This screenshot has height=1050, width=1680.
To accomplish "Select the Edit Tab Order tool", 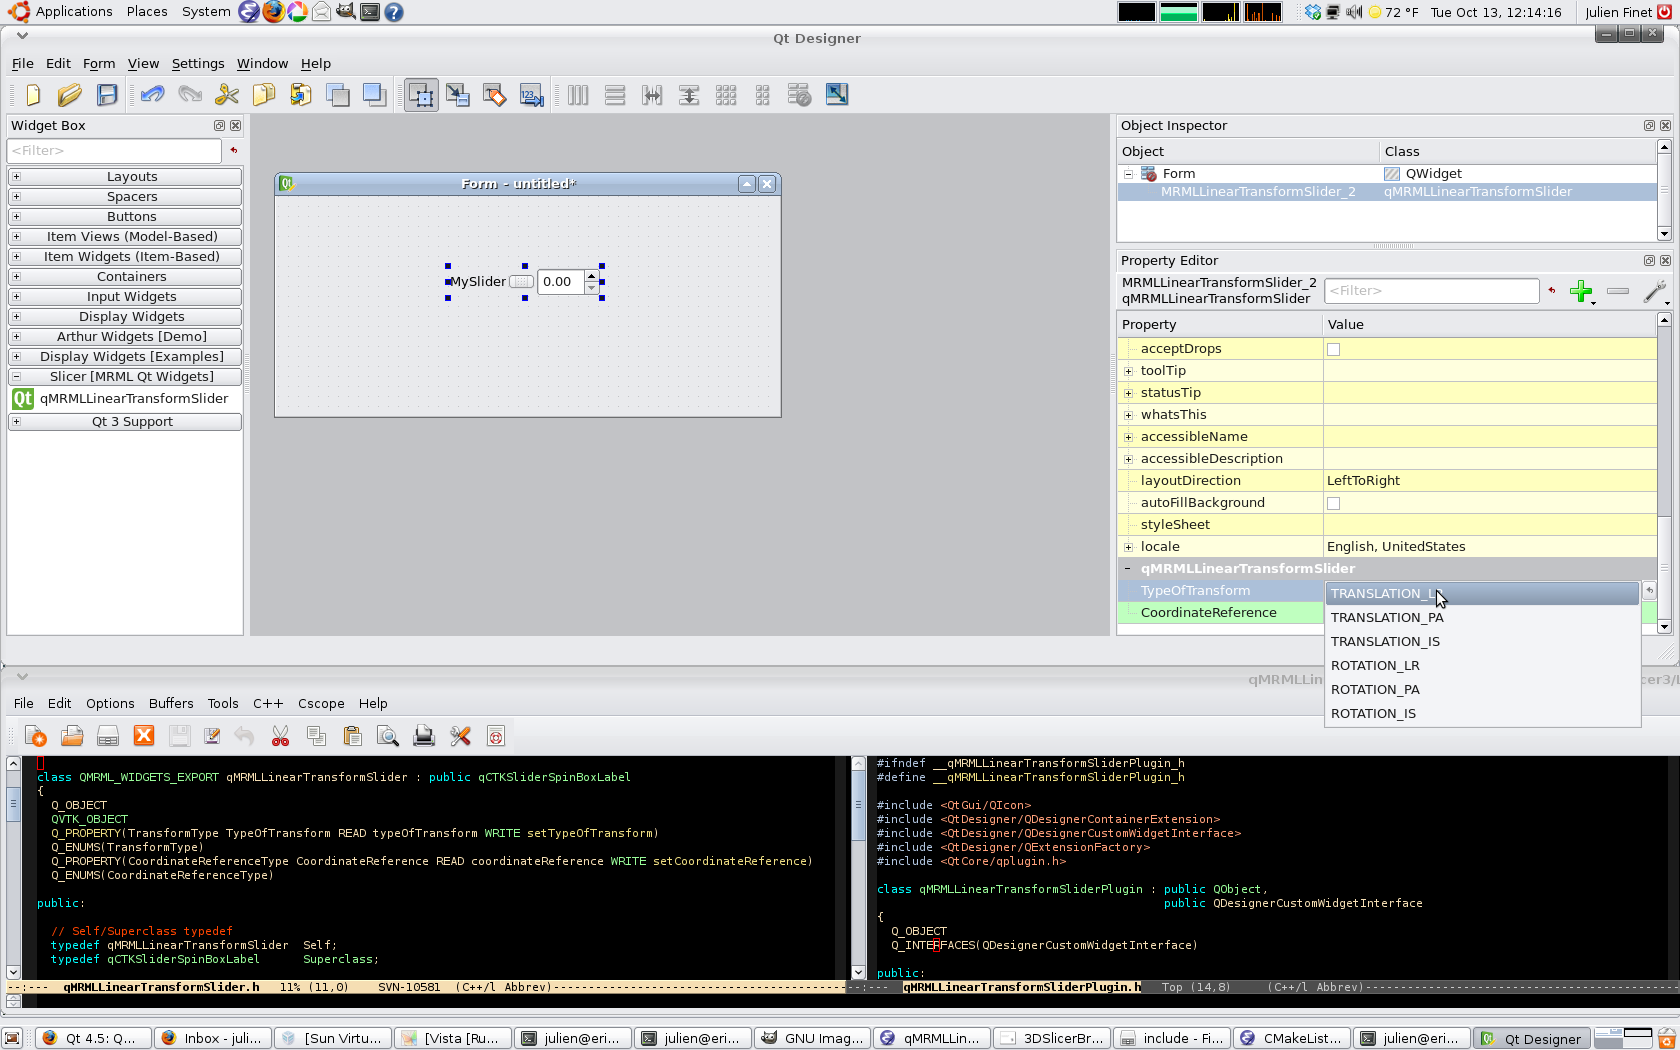I will (531, 95).
